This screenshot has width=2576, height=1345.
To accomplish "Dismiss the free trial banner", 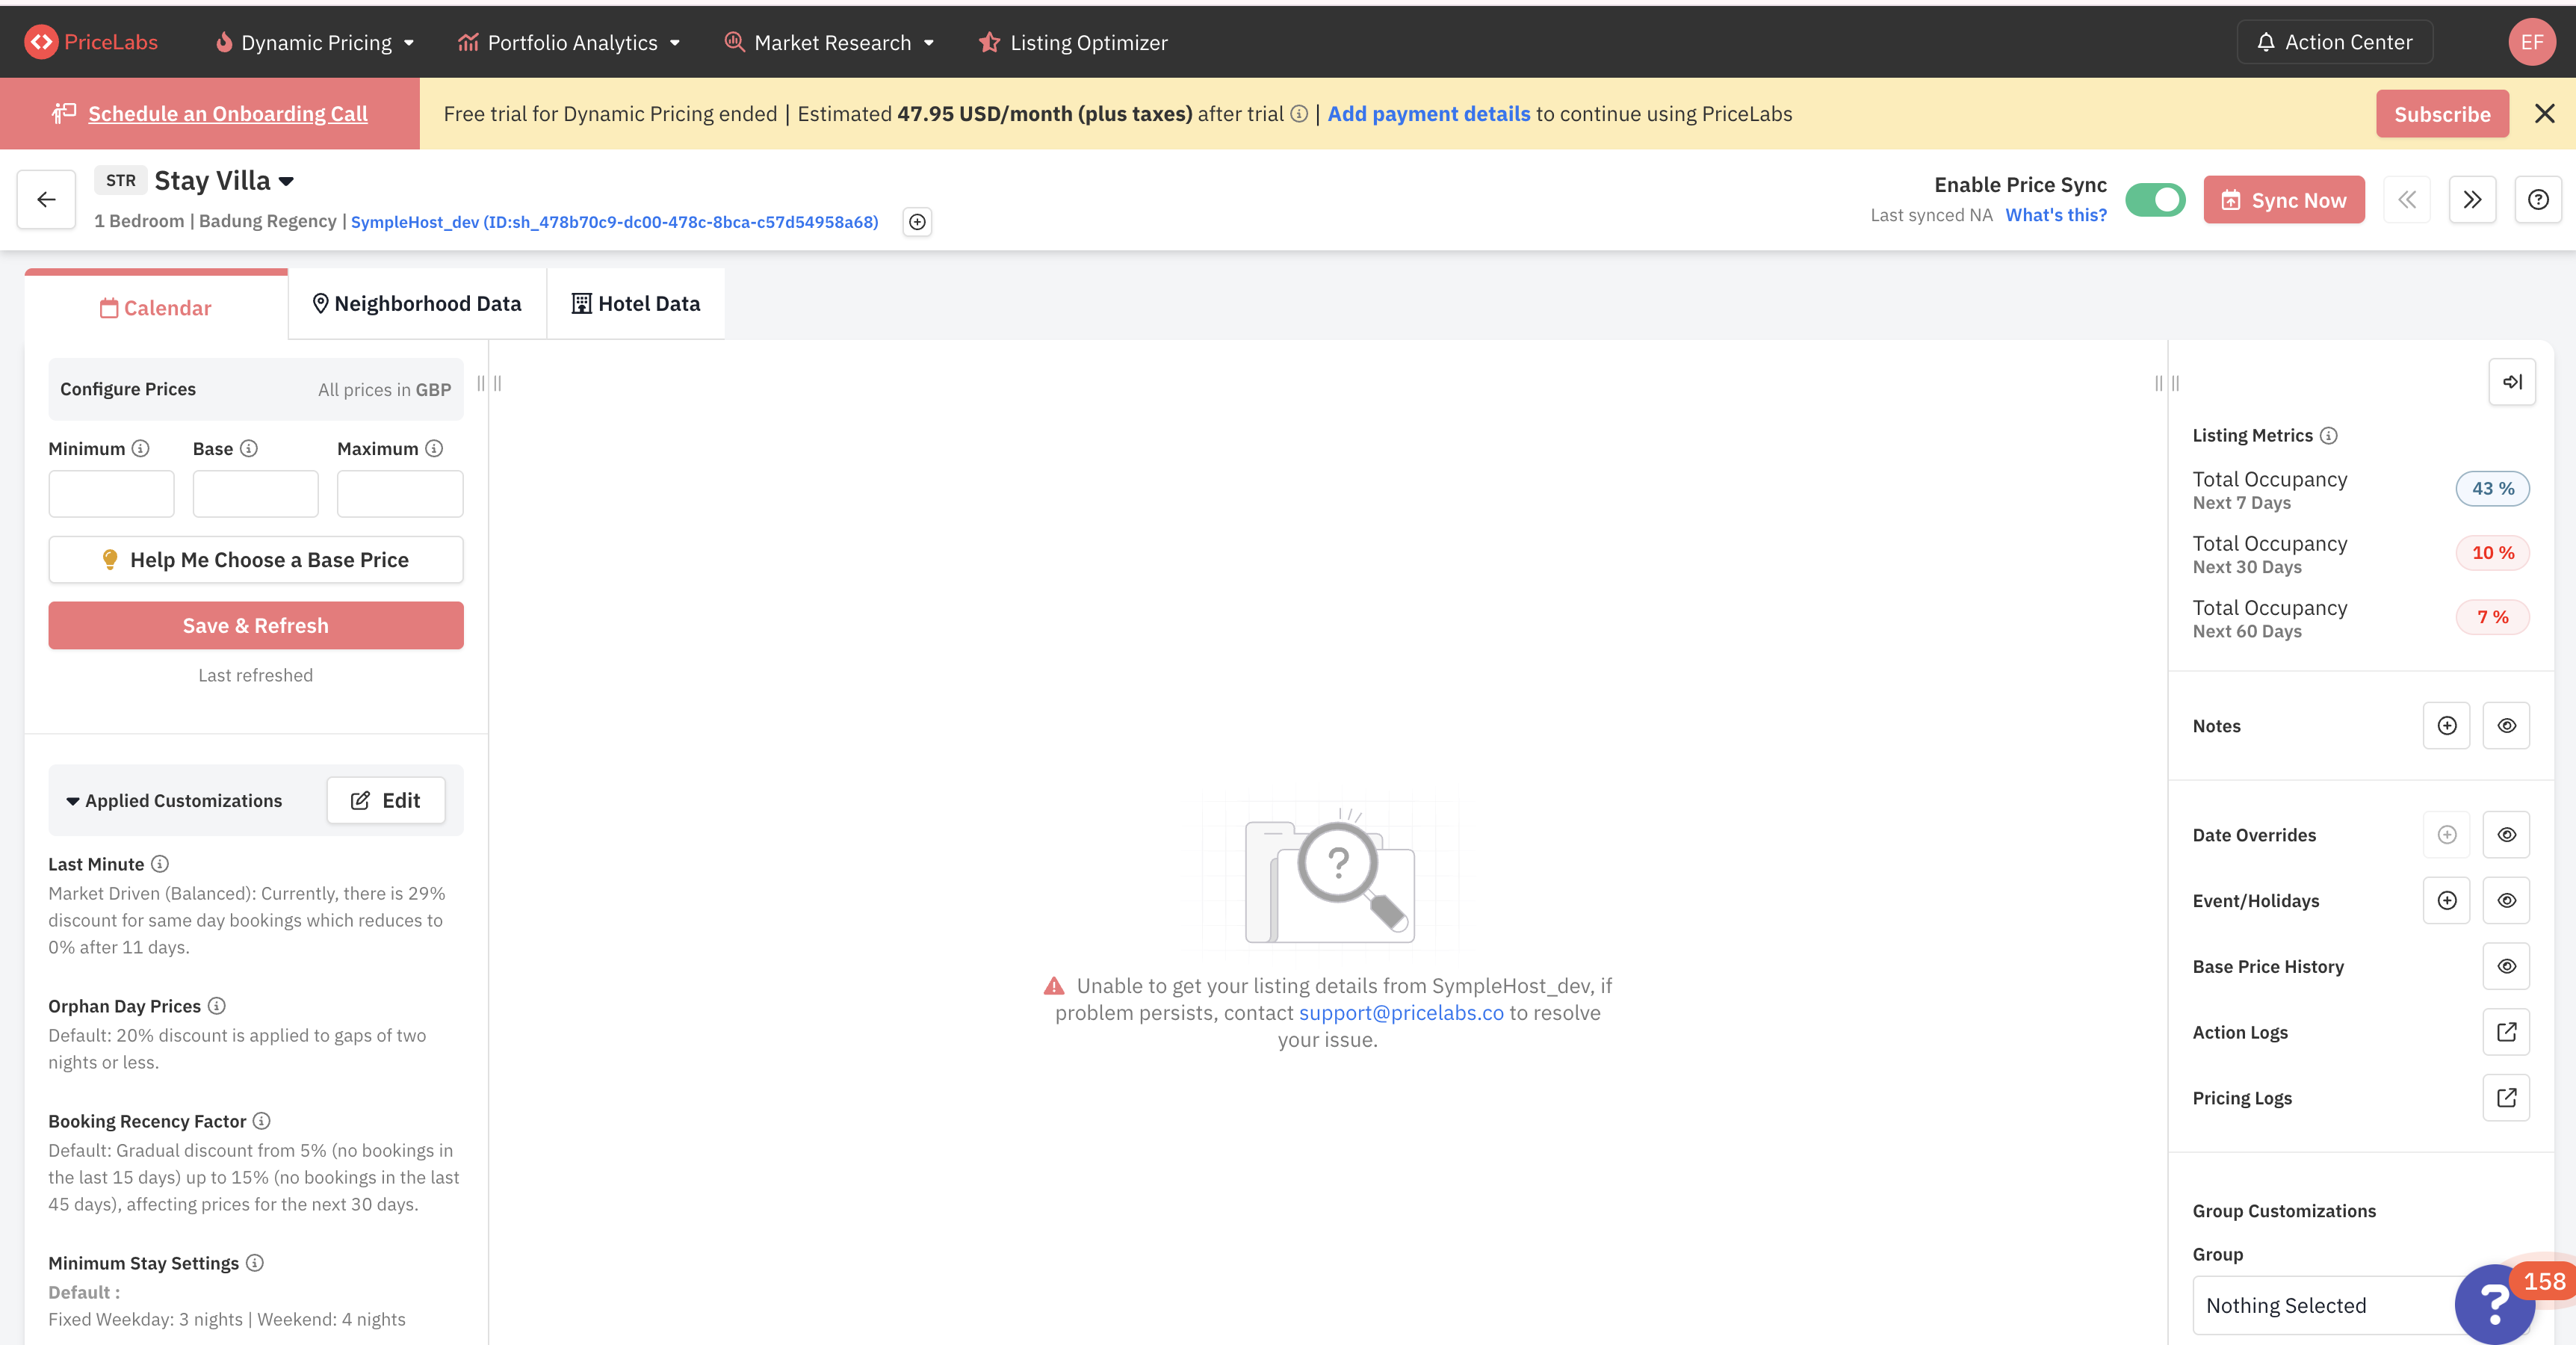I will [2545, 114].
